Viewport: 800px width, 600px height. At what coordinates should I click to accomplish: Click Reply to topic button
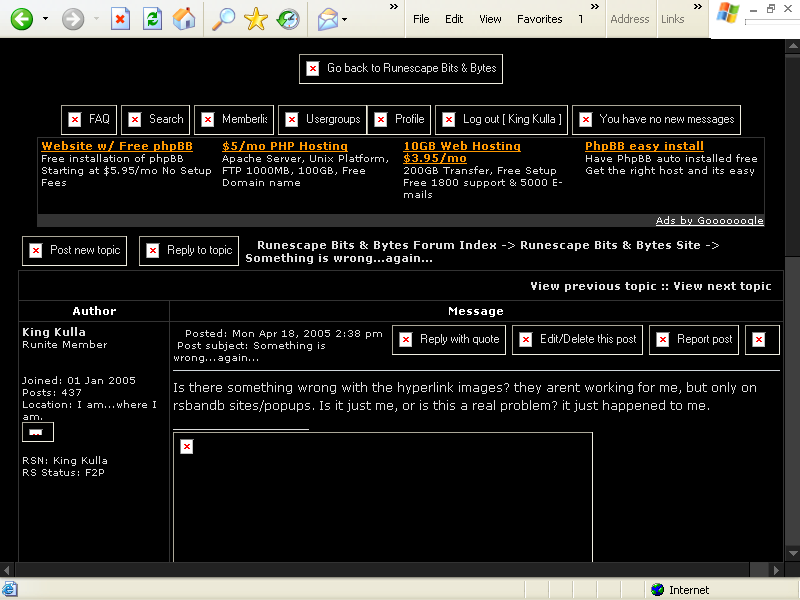[189, 251]
